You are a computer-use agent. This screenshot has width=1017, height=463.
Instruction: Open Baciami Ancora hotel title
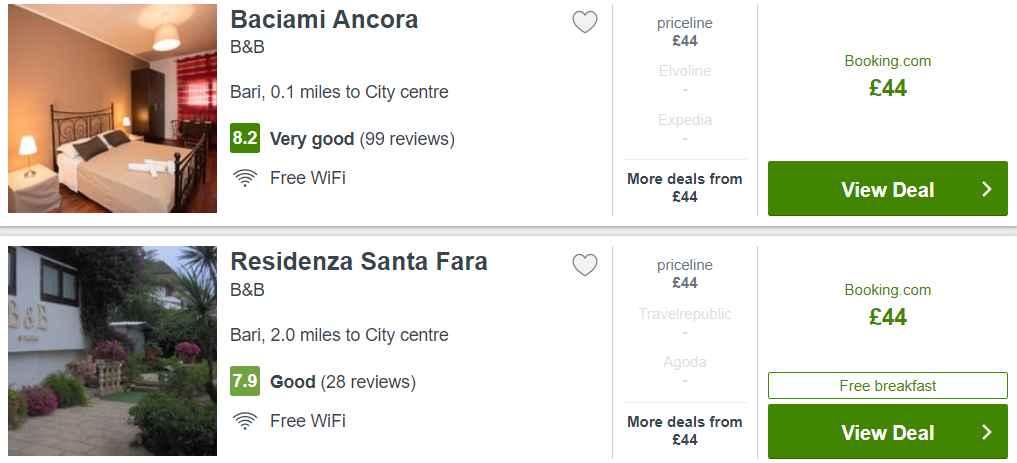(x=324, y=19)
